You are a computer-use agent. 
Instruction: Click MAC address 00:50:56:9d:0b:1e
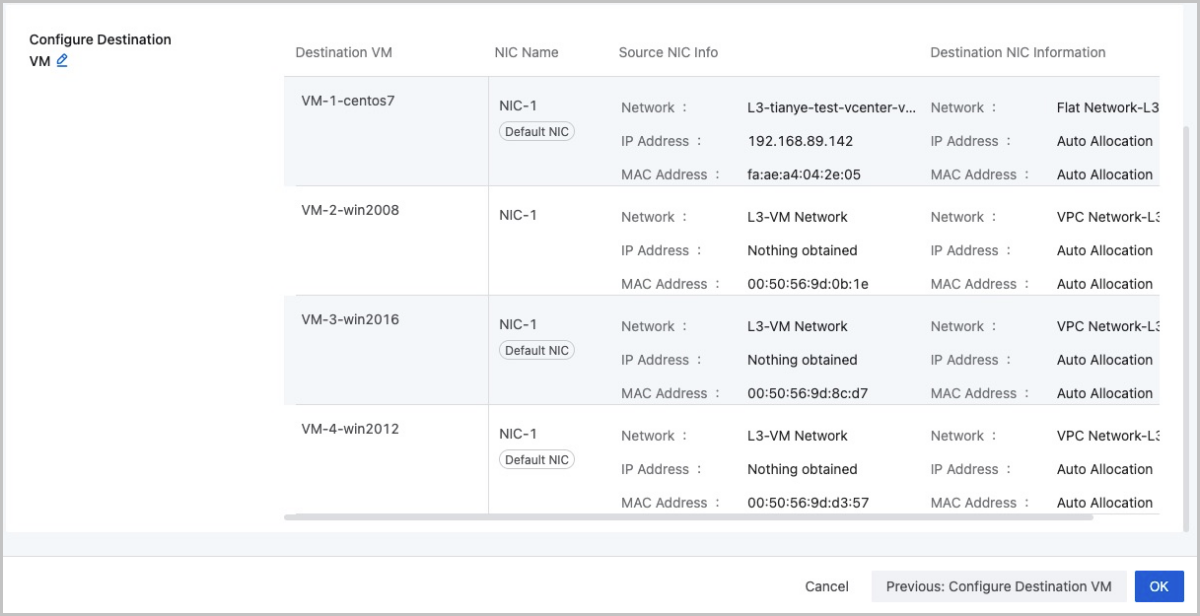click(807, 284)
